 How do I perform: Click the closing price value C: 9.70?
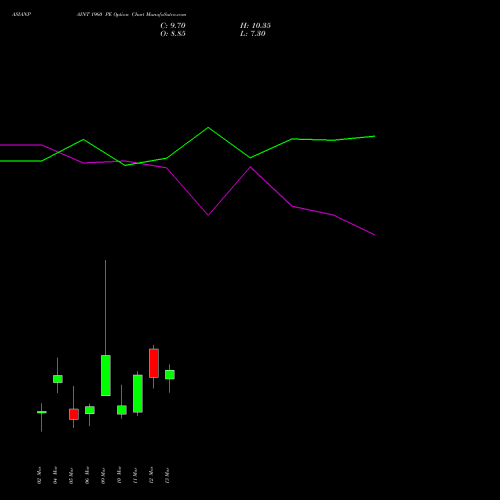pyautogui.click(x=173, y=26)
